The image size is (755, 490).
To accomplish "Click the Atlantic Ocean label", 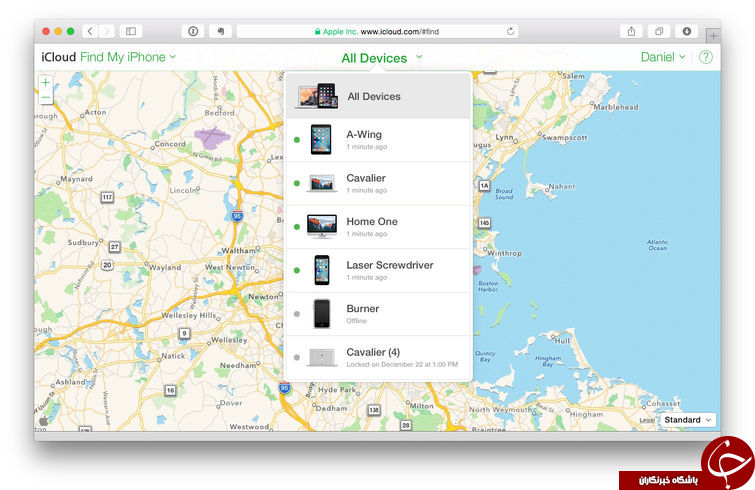I will (x=657, y=245).
